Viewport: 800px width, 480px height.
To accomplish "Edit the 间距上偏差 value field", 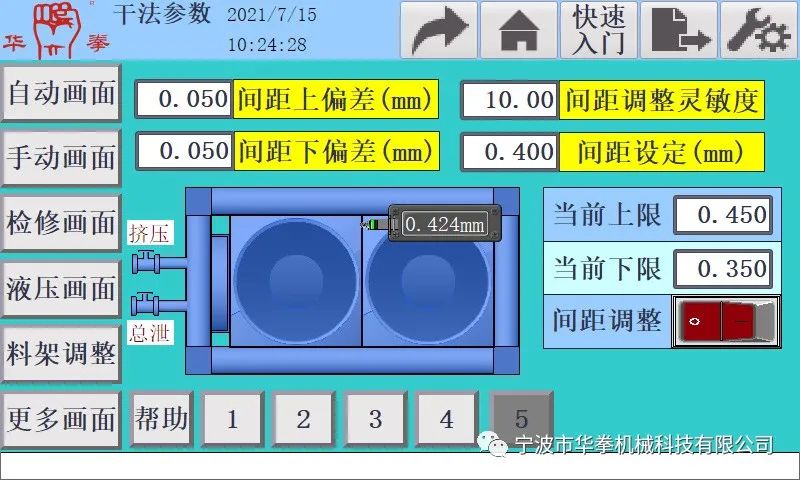I will point(184,99).
